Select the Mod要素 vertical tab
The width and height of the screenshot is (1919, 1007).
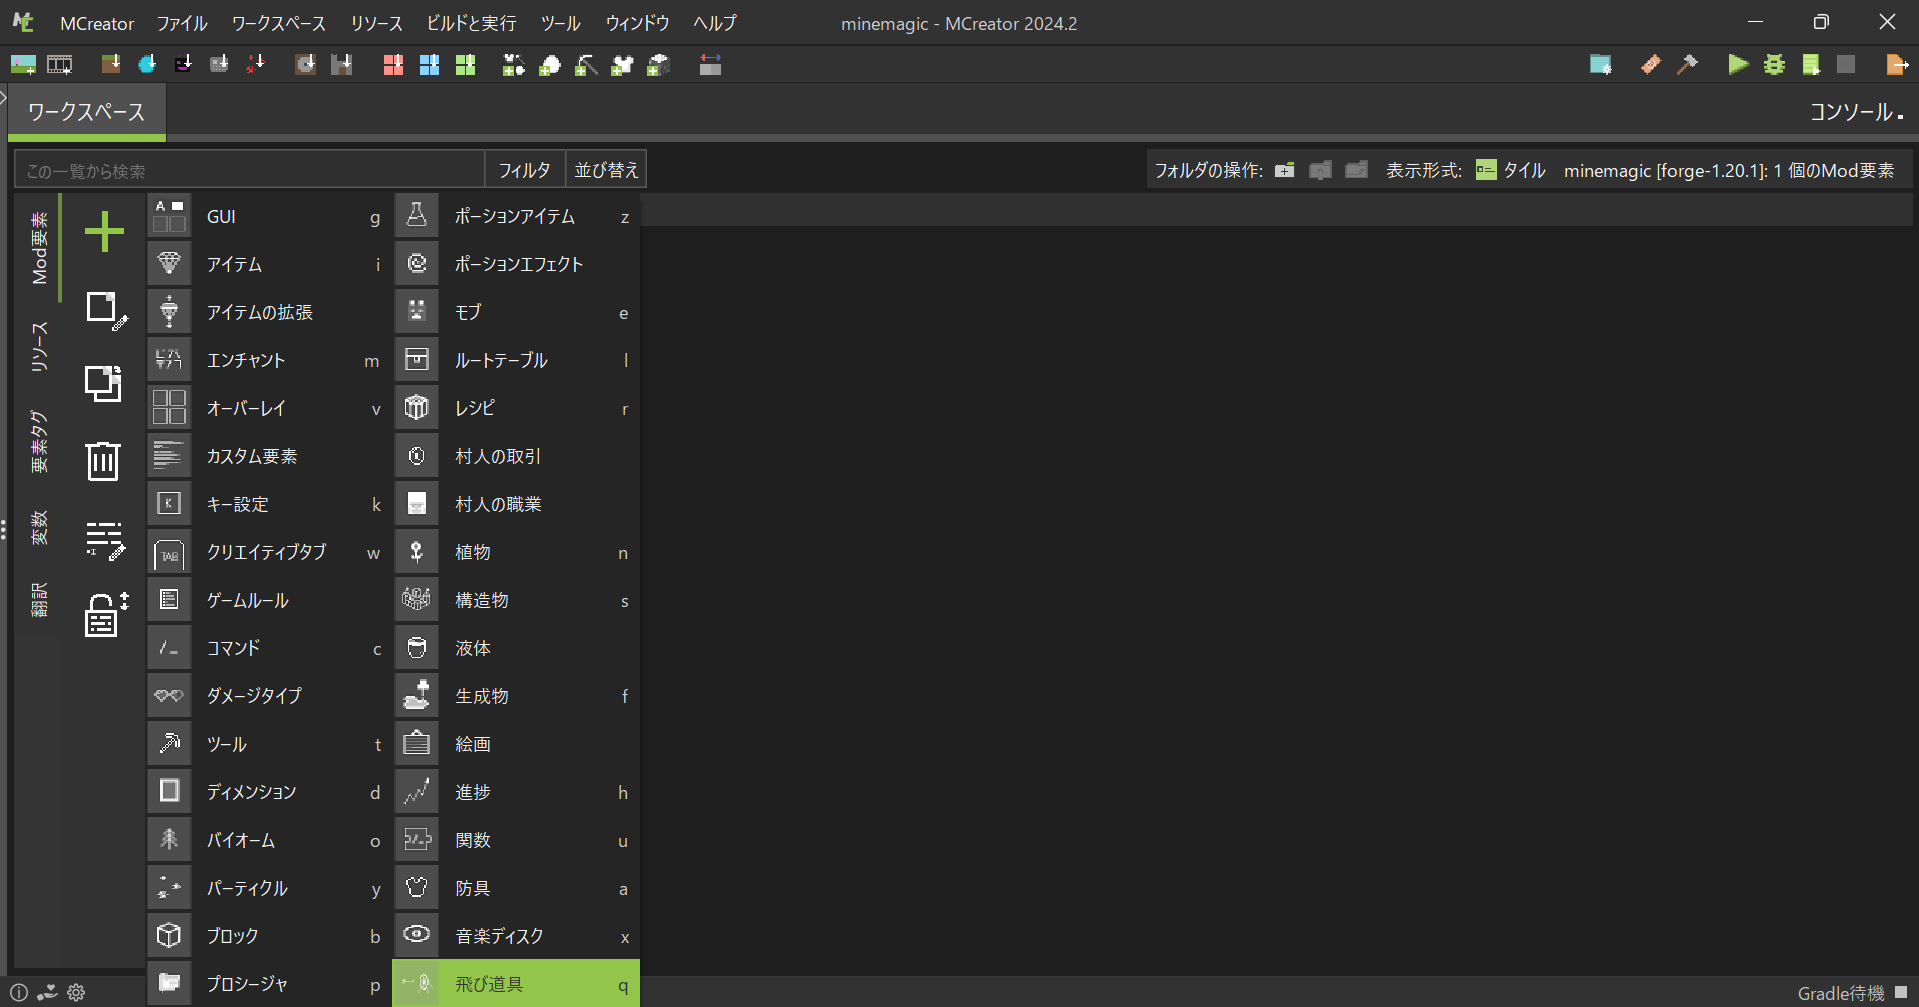click(x=39, y=248)
